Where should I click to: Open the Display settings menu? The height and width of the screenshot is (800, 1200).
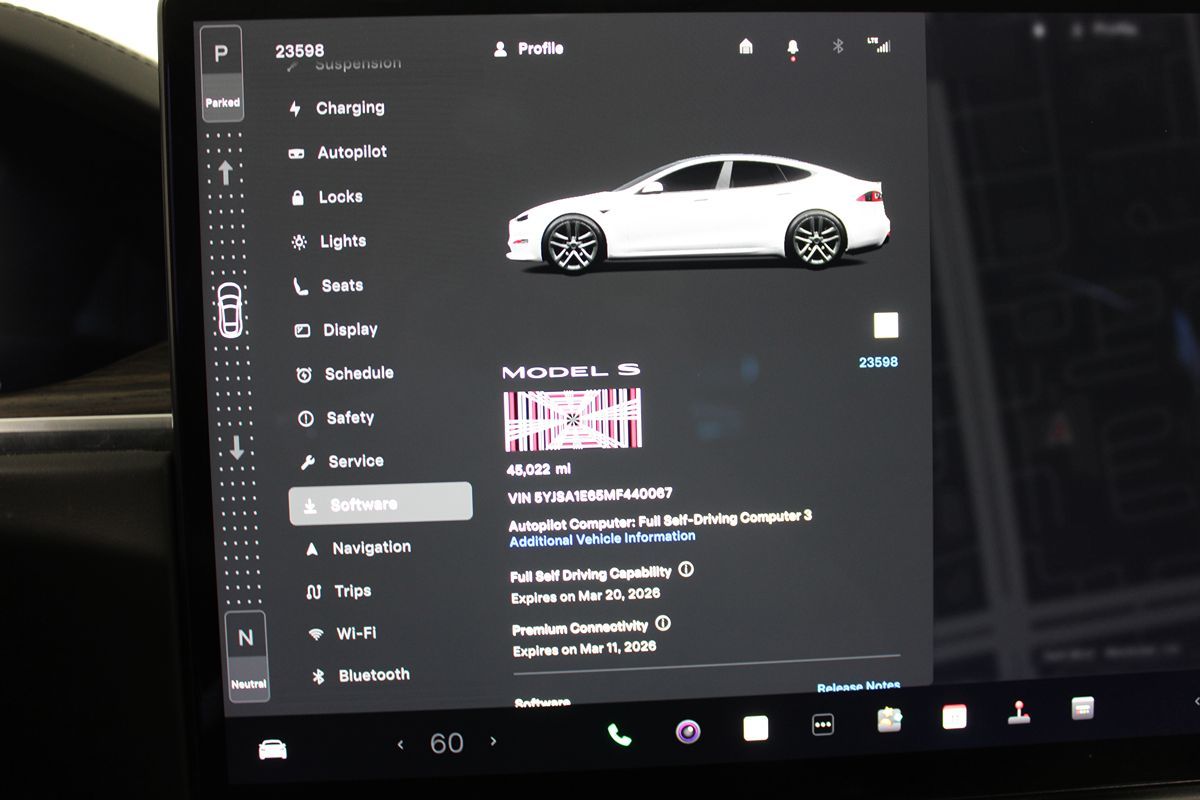[336, 329]
